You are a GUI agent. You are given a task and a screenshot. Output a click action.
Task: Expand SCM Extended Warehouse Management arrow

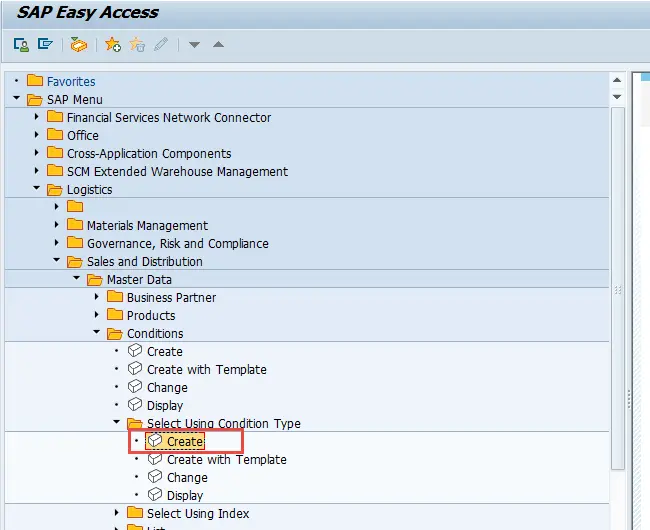36,171
